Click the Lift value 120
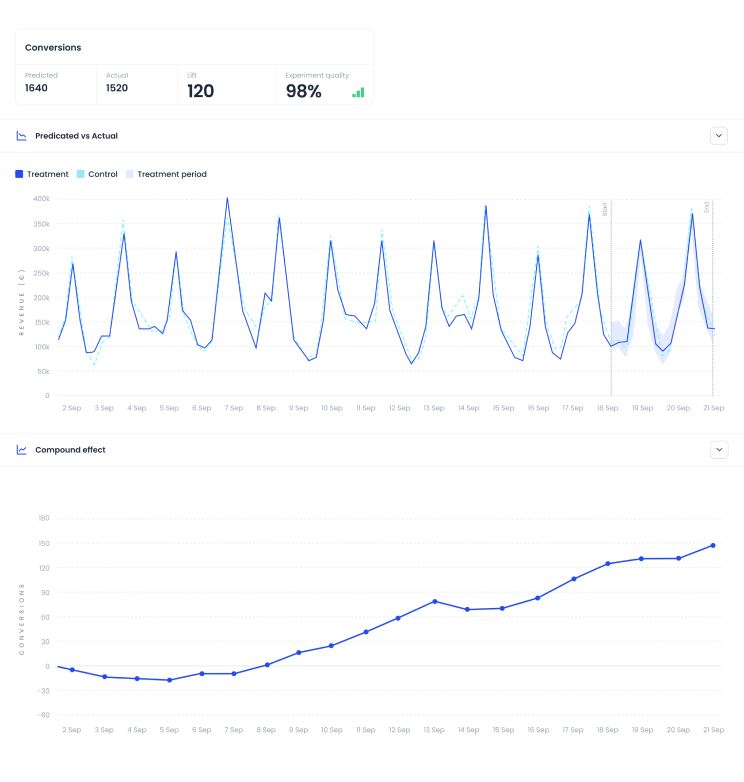This screenshot has width=744, height=782. point(200,91)
